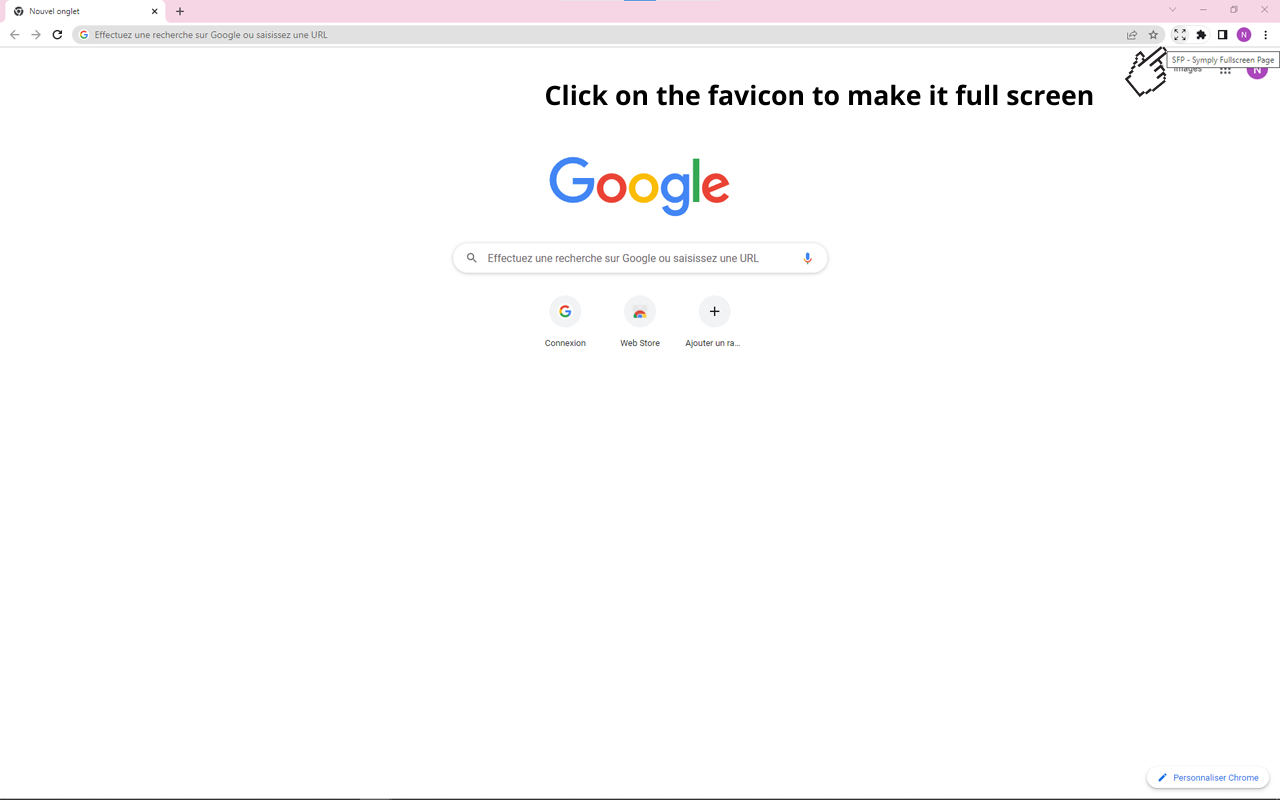Click Personnaliser Chrome button
The height and width of the screenshot is (800, 1280).
[1208, 778]
